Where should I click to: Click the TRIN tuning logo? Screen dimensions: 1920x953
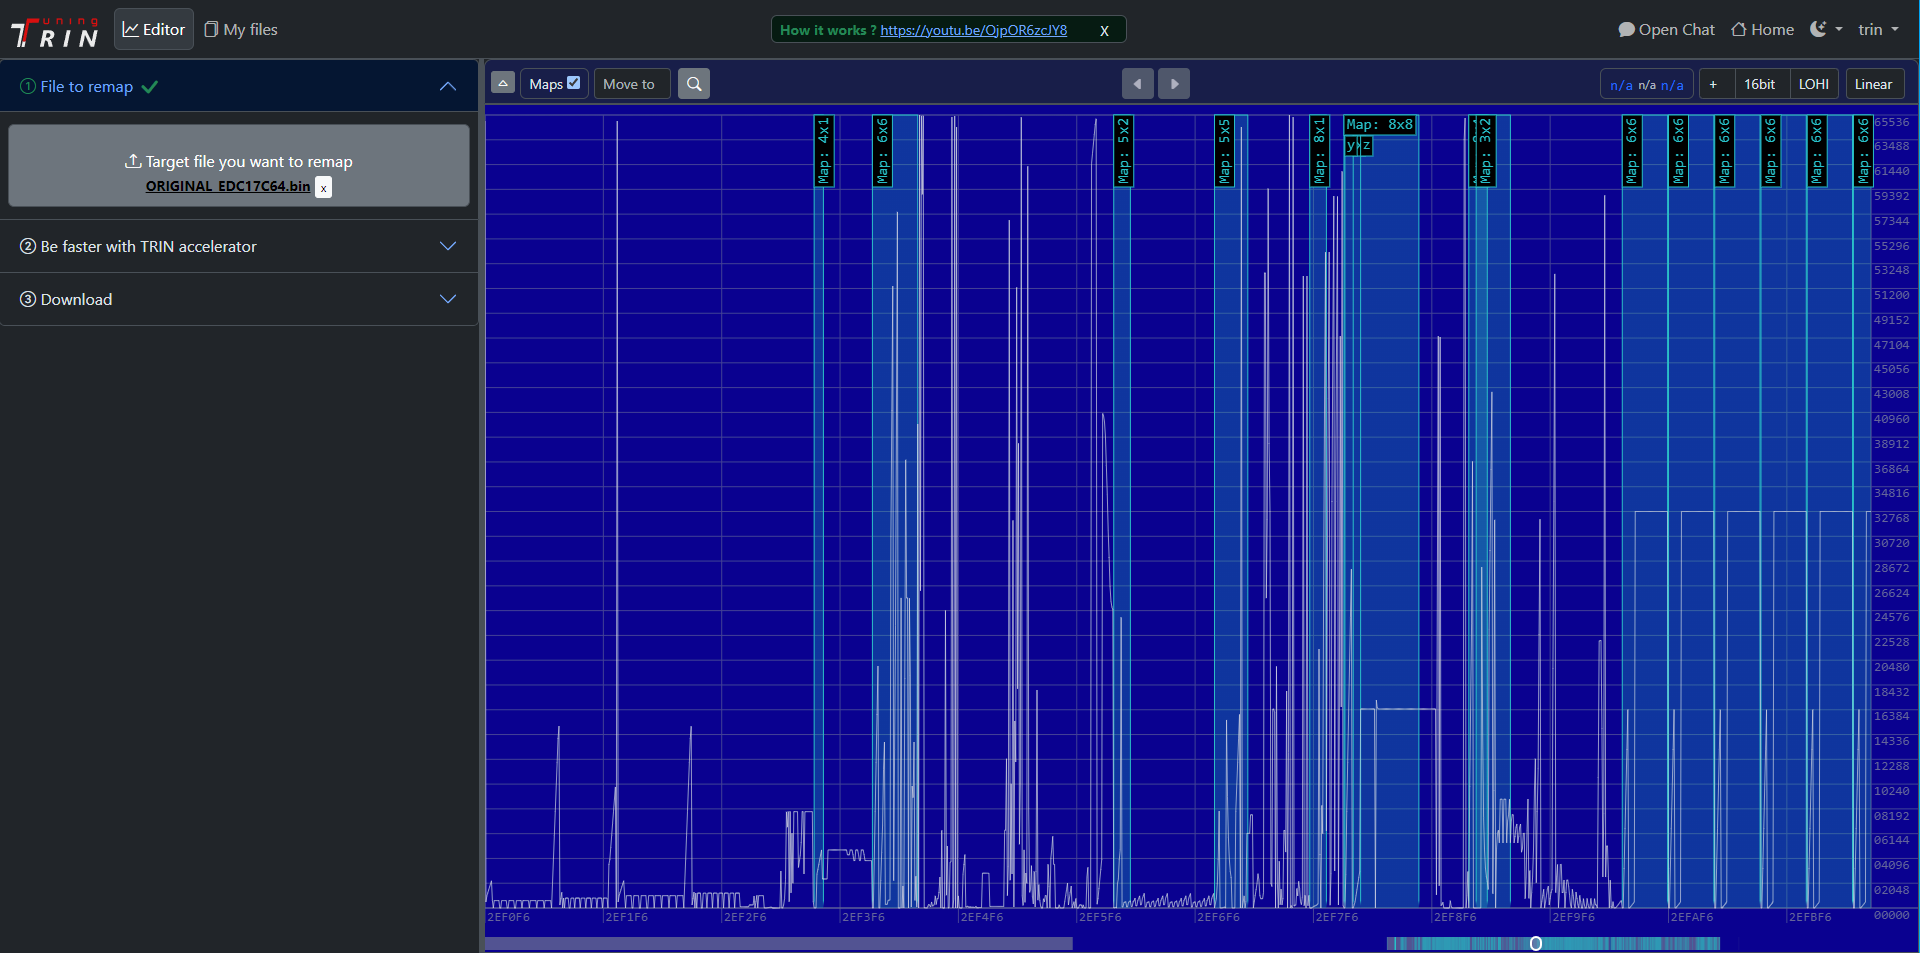click(x=55, y=32)
